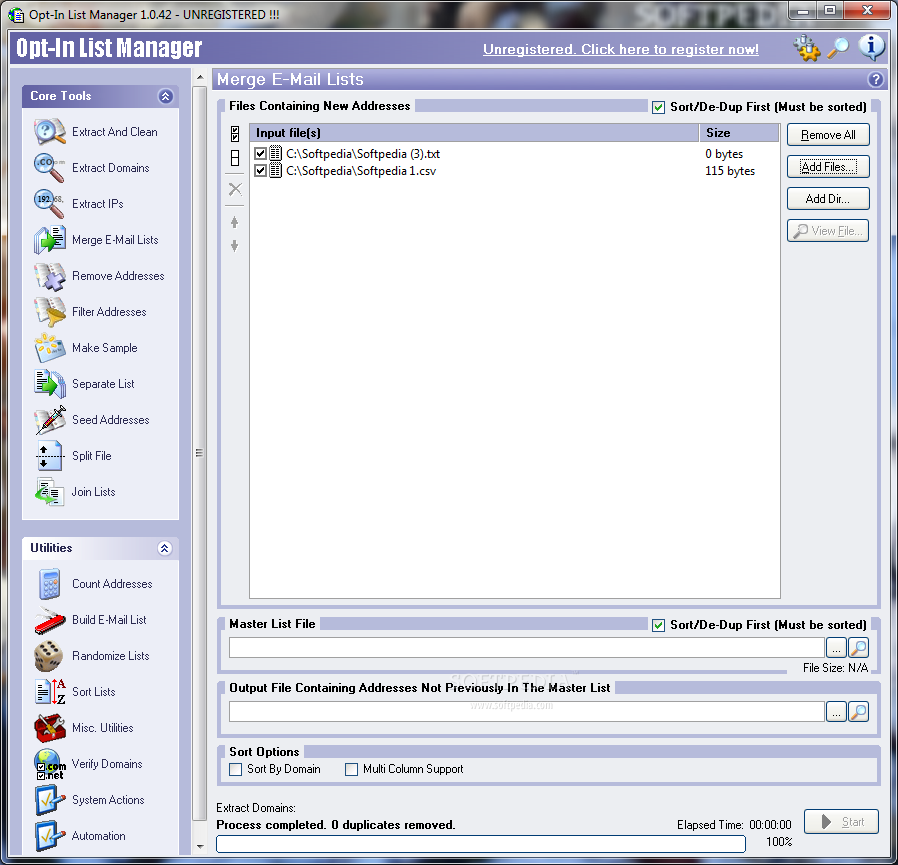Viewport: 898px width, 865px height.
Task: Click the sidebar splitter grip handle
Action: click(x=199, y=453)
